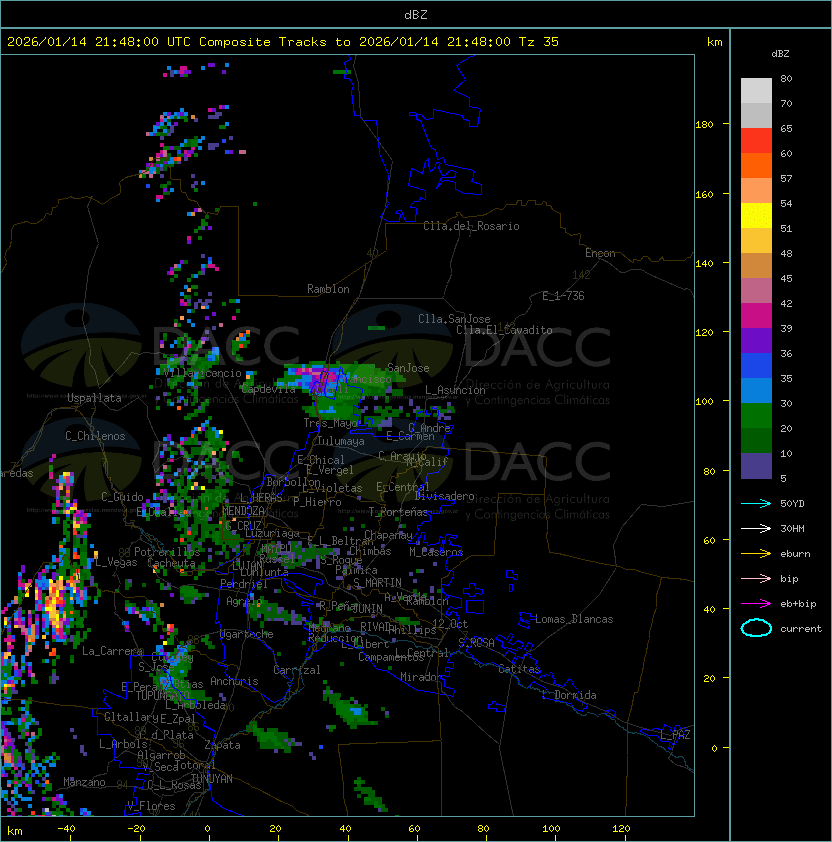This screenshot has height=842, width=832.
Task: Click the Clla.SanJose map label
Action: click(454, 319)
